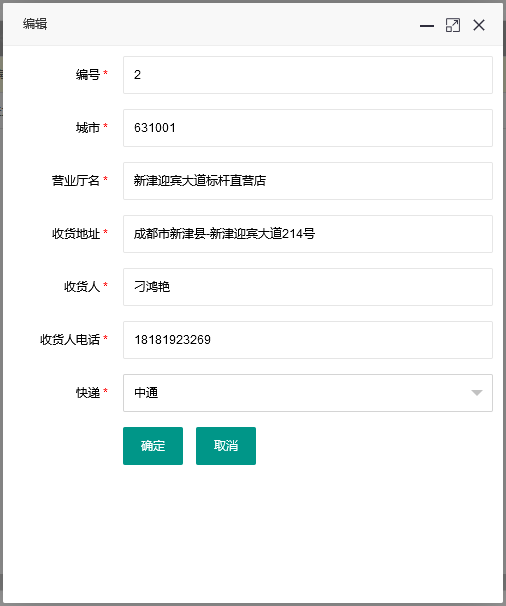The width and height of the screenshot is (506, 606).
Task: Click the 收货地址 field label
Action: 76,233
